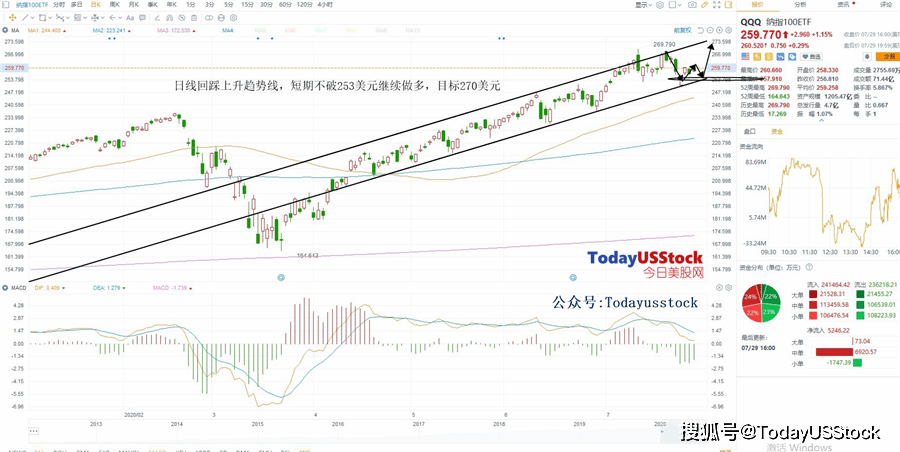
Task: Toggle the DIF 0.409 line
Action: click(49, 287)
